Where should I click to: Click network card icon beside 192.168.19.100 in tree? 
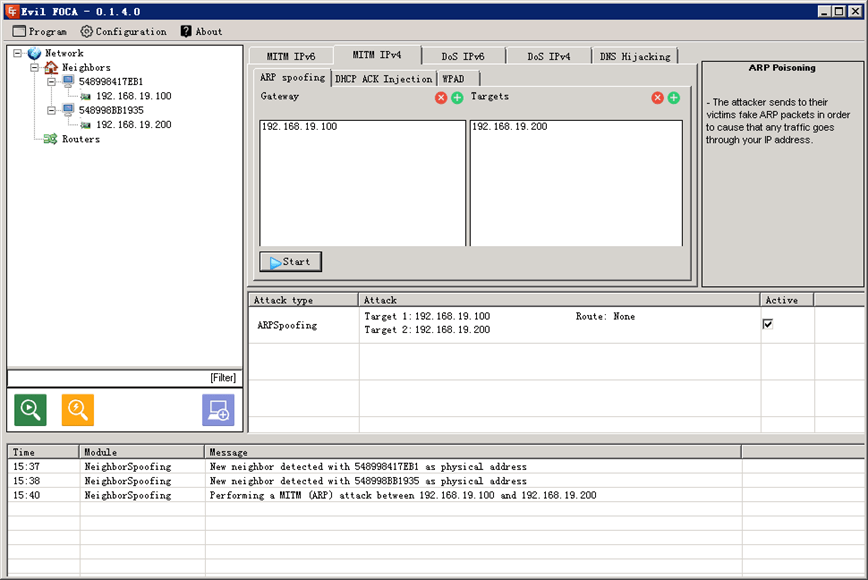(85, 96)
